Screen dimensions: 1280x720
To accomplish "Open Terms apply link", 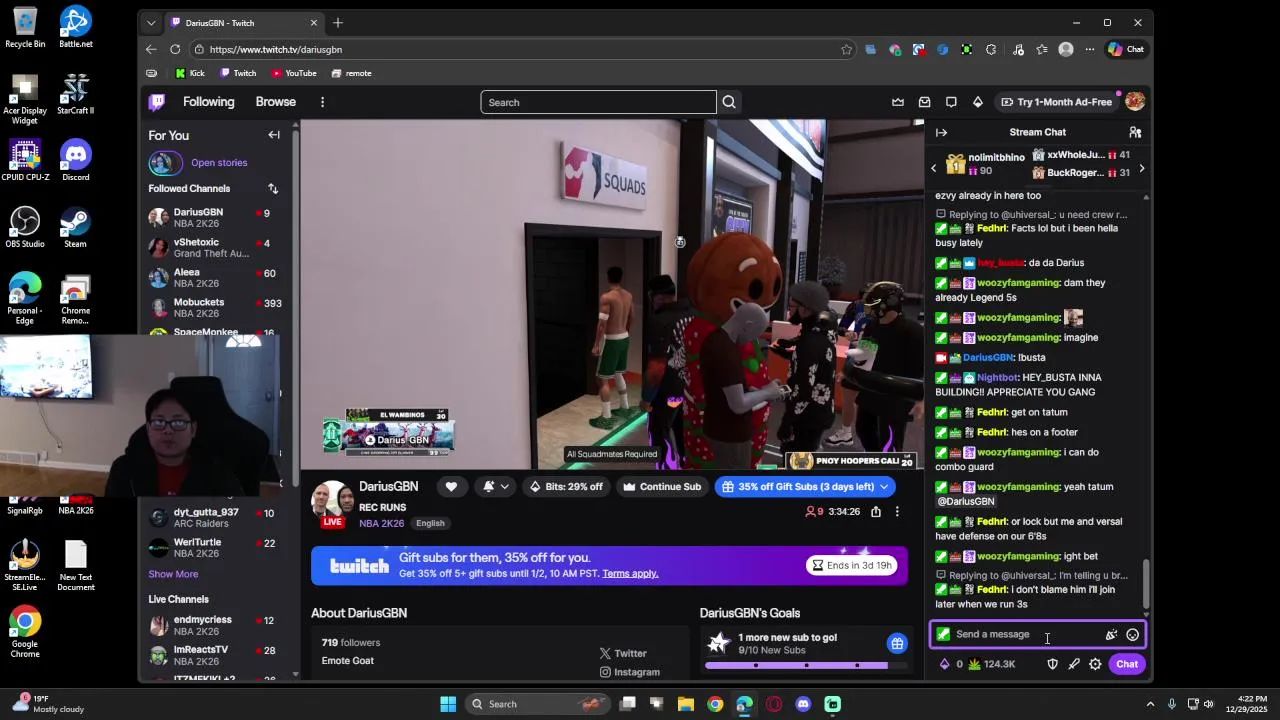I will pos(630,573).
